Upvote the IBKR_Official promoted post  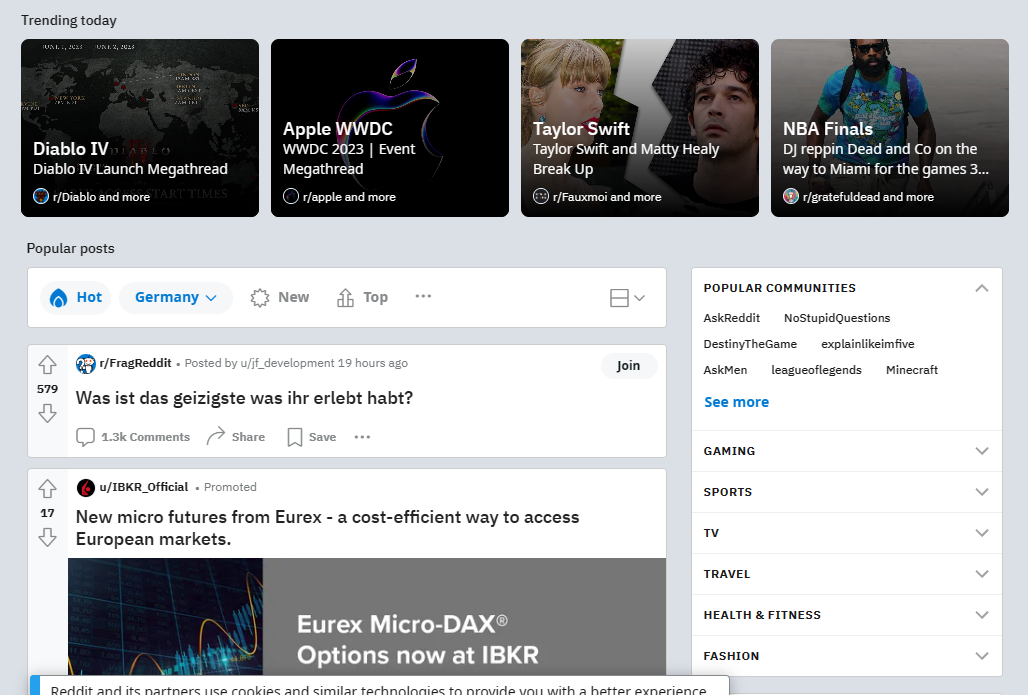47,488
